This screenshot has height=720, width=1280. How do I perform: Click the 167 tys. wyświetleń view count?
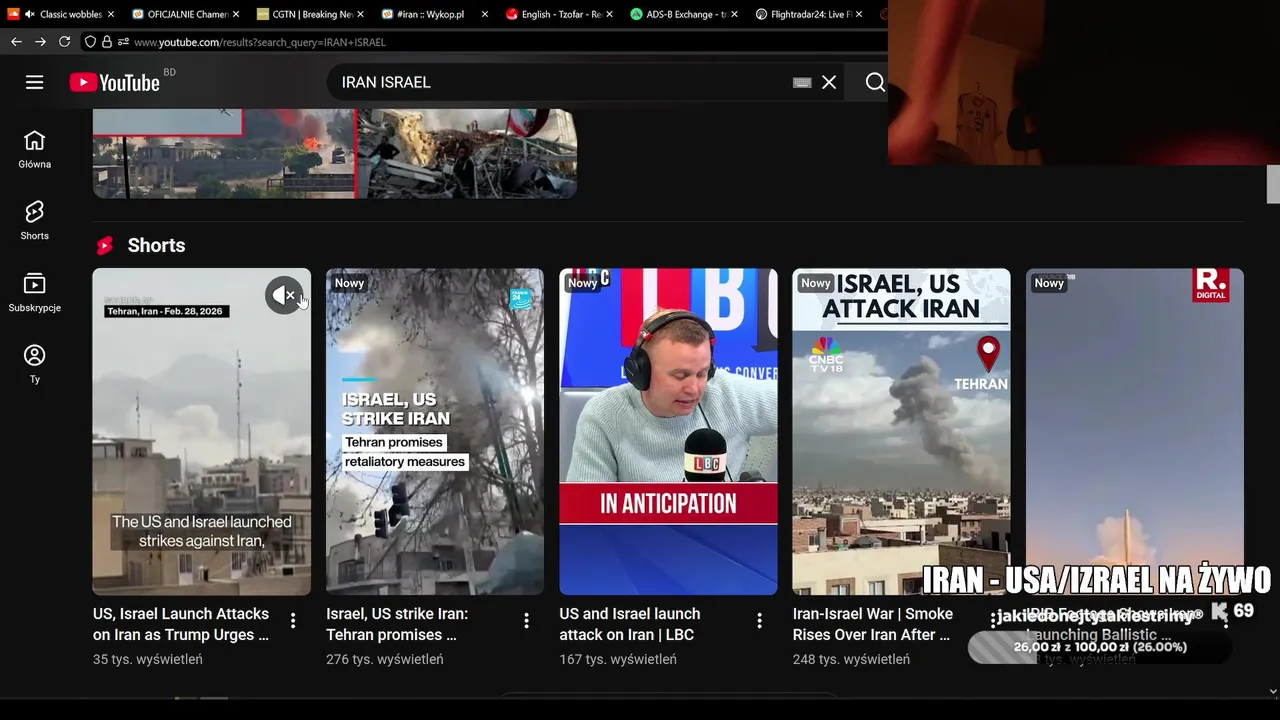618,659
